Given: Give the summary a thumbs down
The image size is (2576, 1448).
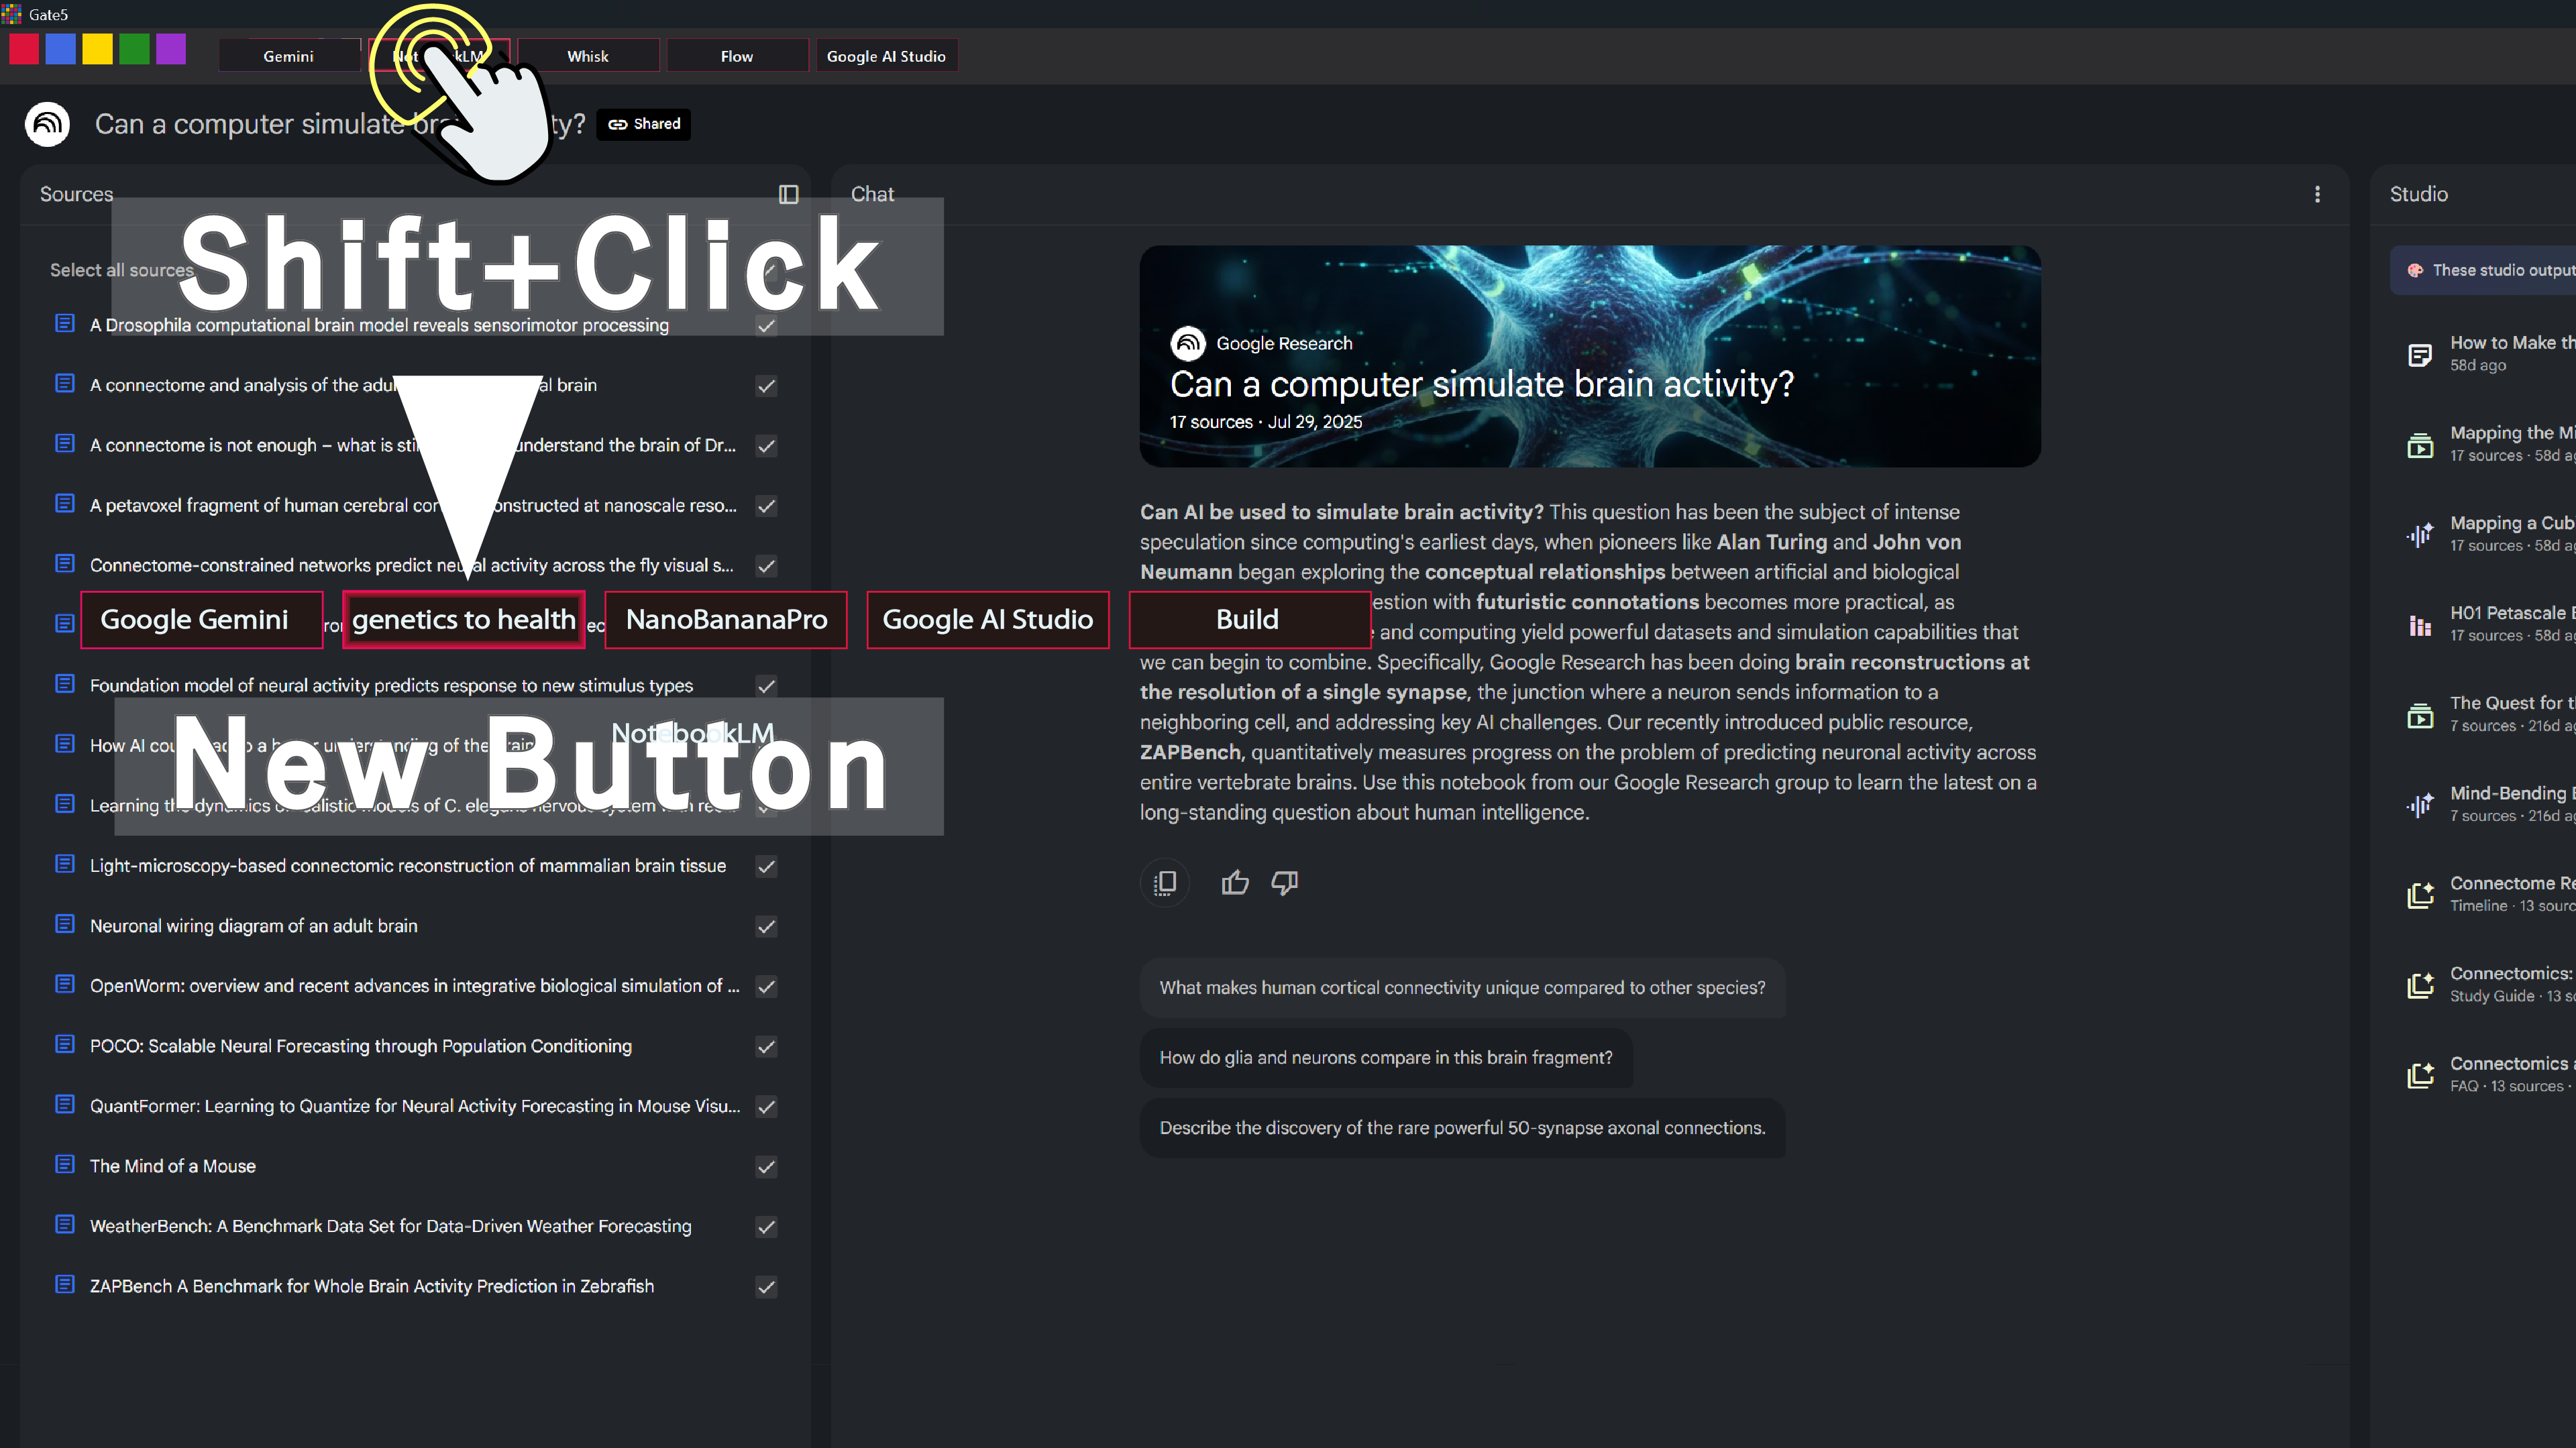Looking at the screenshot, I should click(x=1285, y=883).
